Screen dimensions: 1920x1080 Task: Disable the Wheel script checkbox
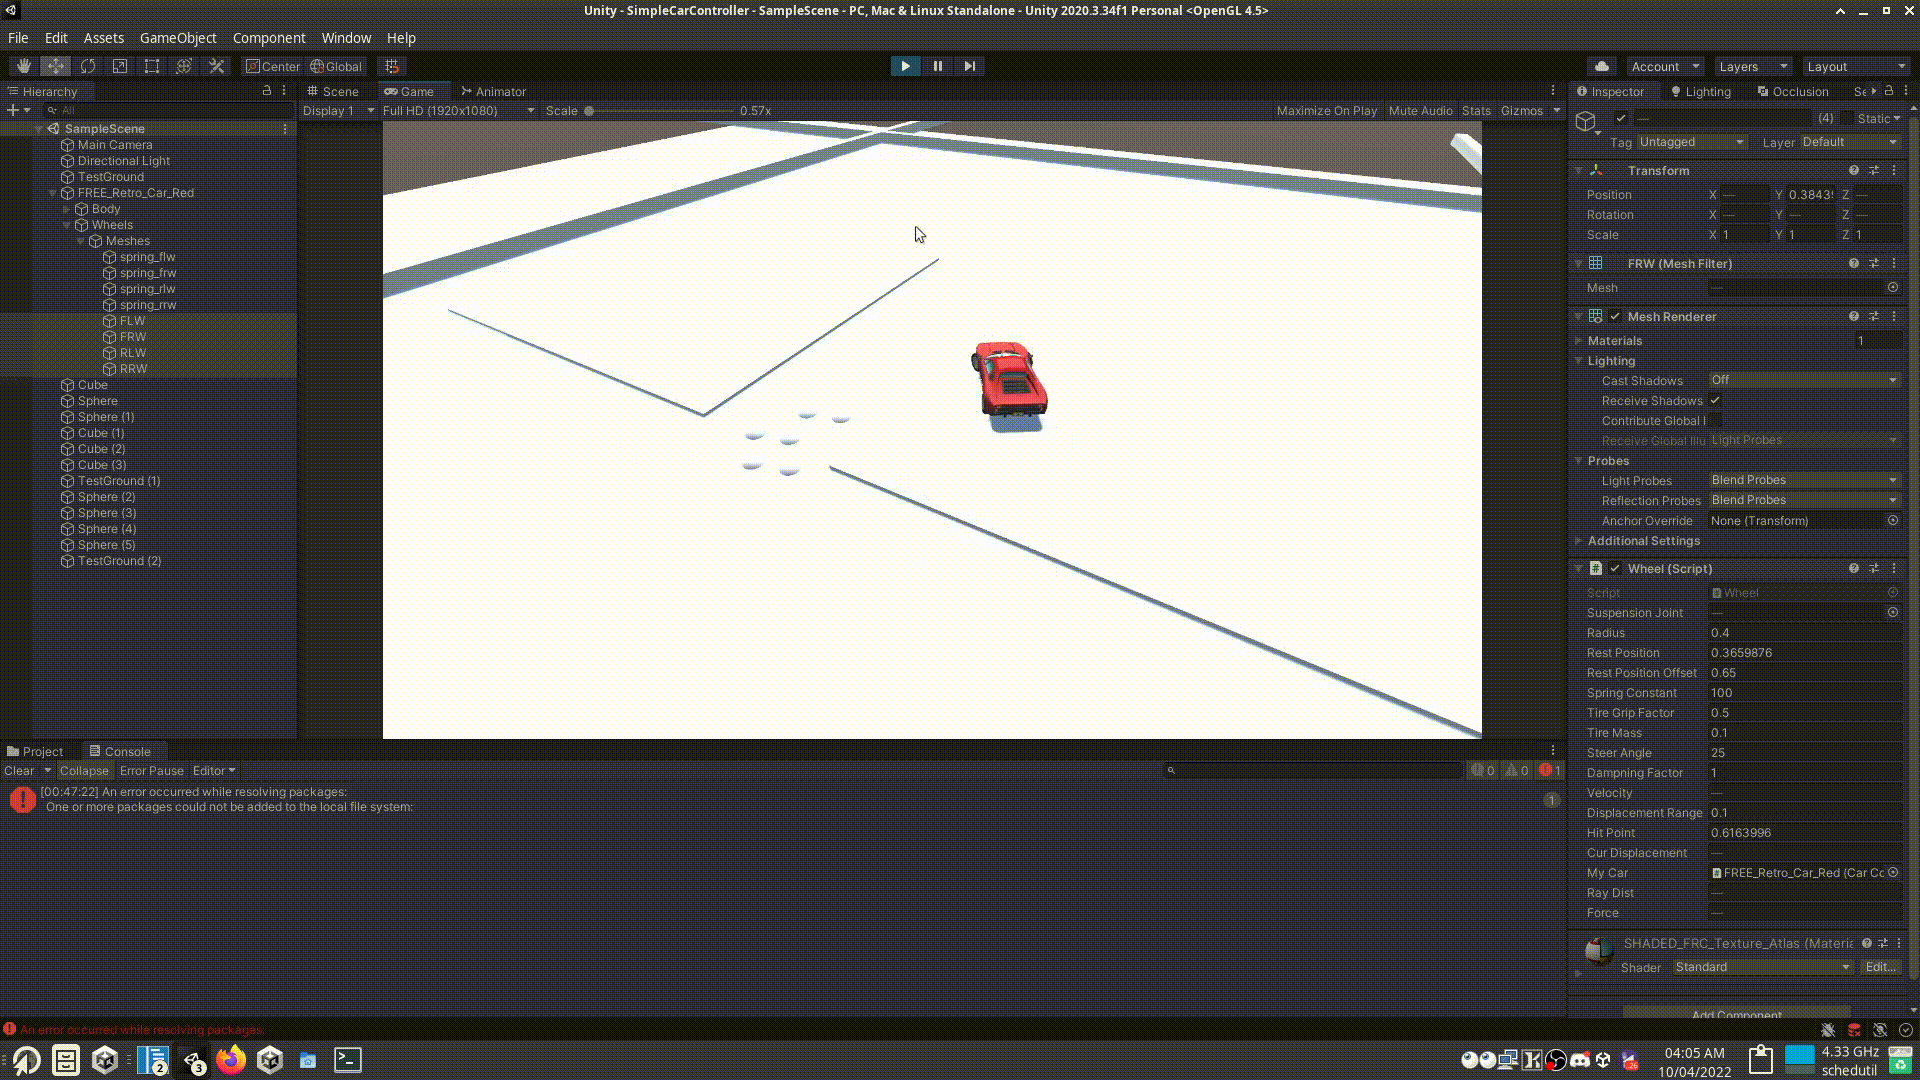point(1615,569)
